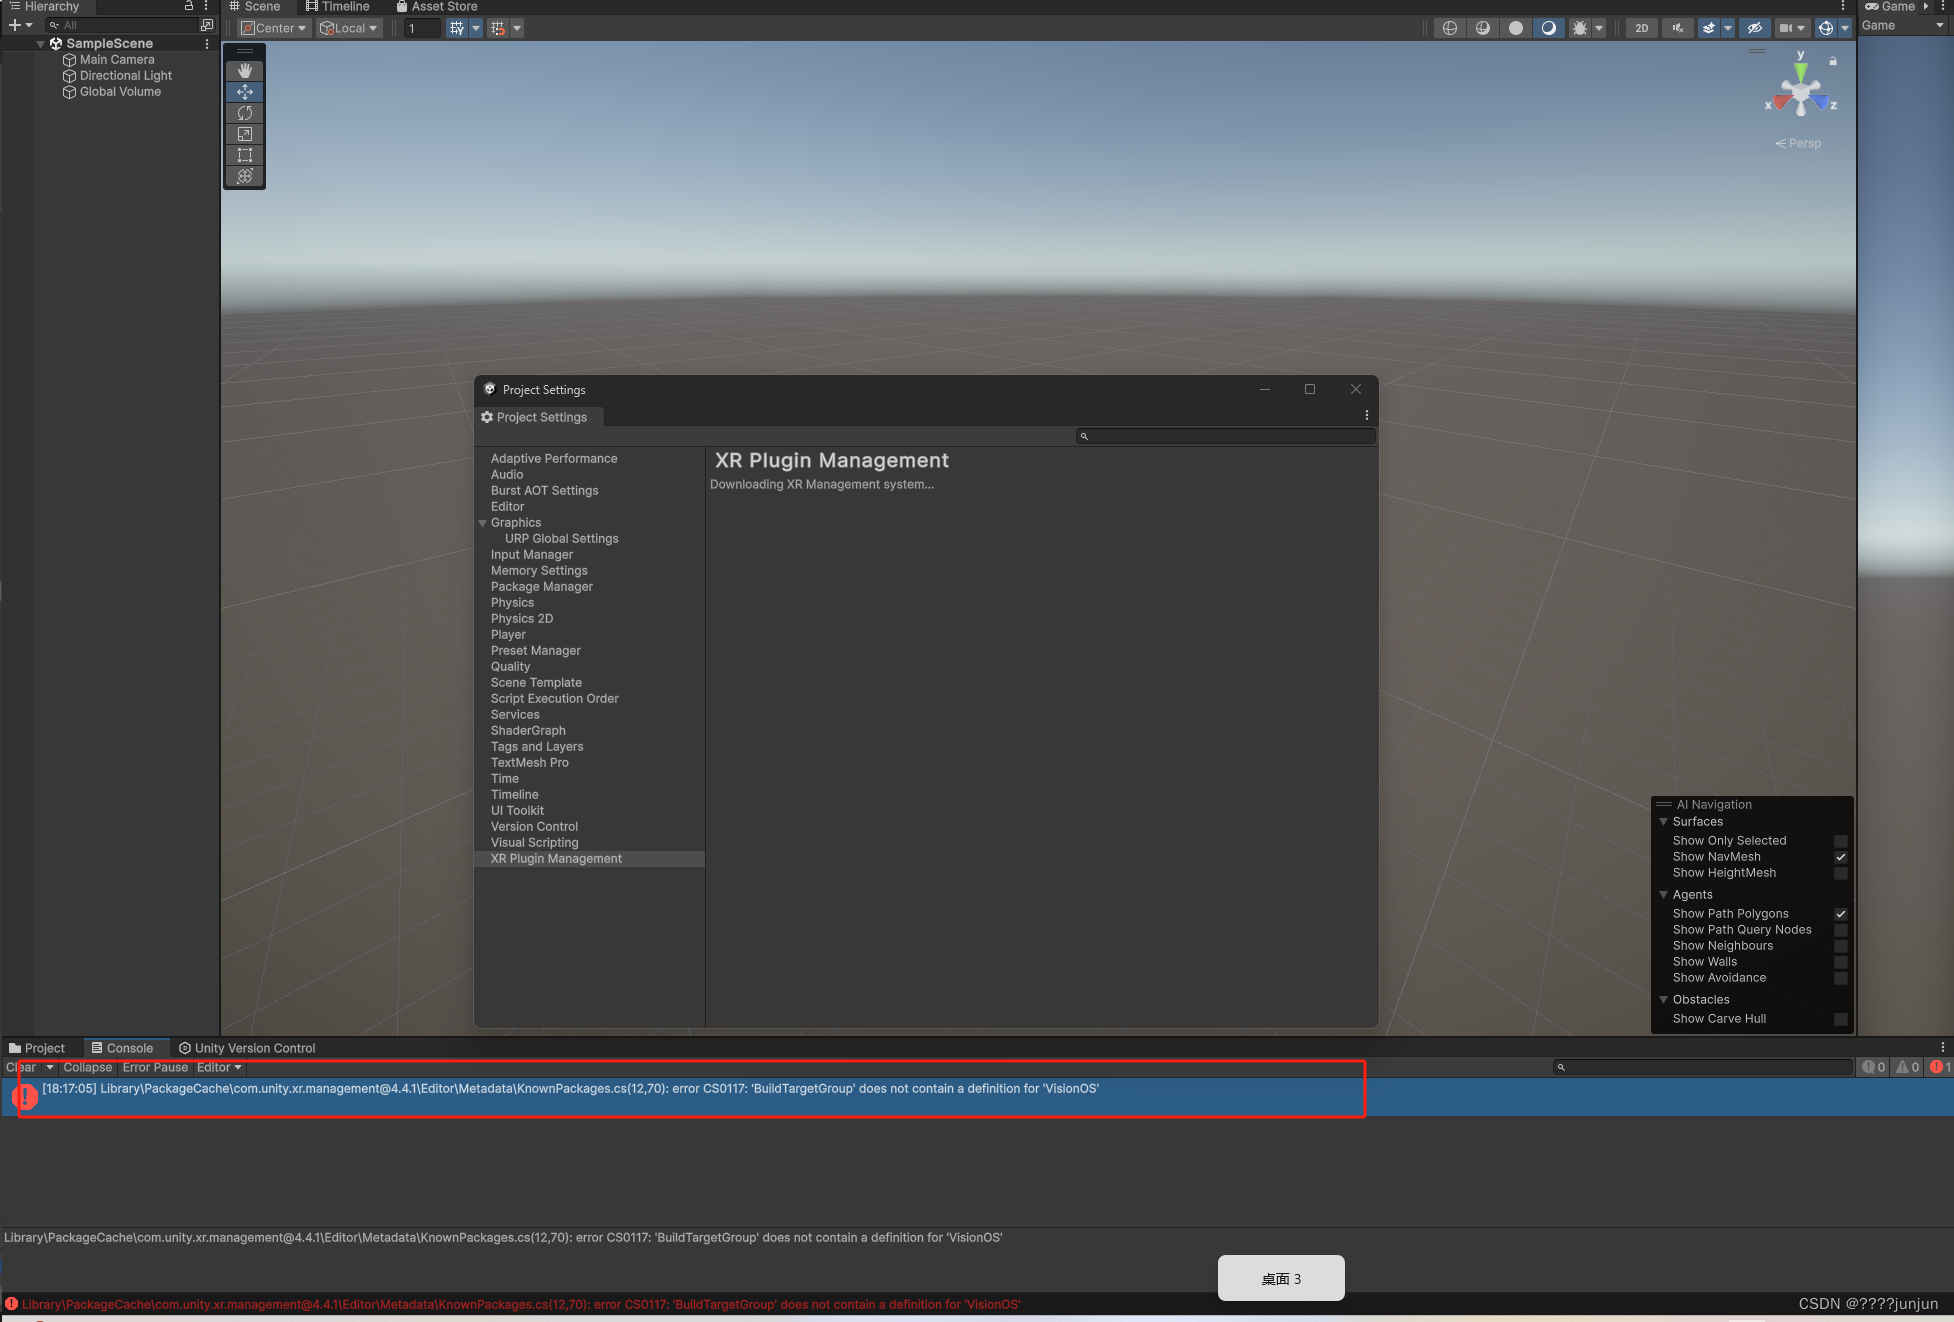This screenshot has height=1322, width=1954.
Task: Collapse the Agents section in AI Navigation
Action: 1664,894
